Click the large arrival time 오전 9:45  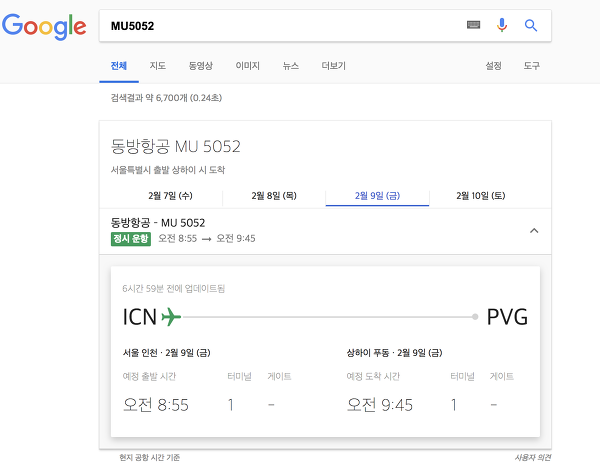pyautogui.click(x=380, y=405)
